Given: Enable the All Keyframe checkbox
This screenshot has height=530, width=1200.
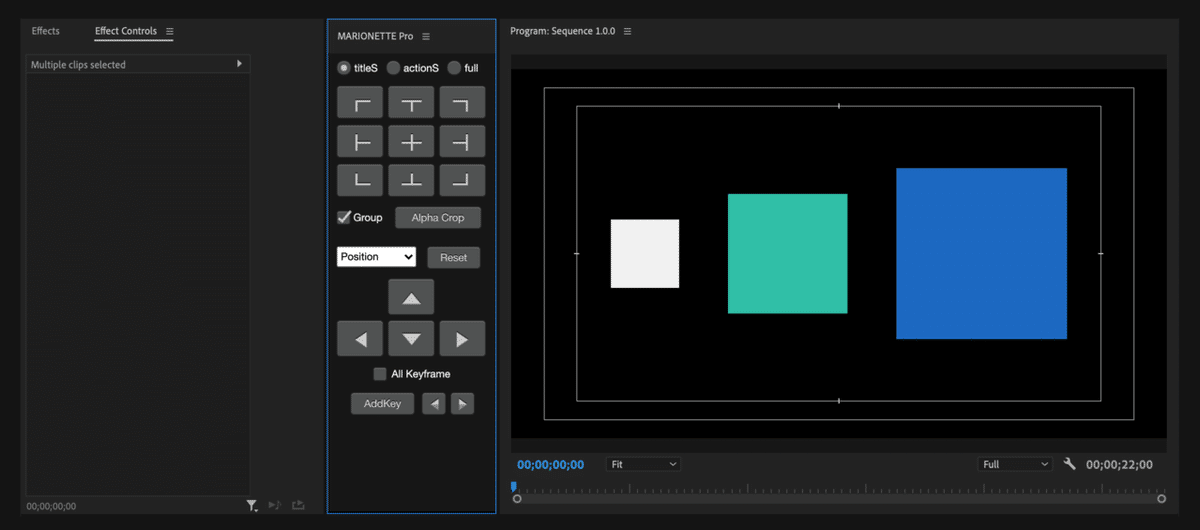Looking at the screenshot, I should [x=380, y=374].
